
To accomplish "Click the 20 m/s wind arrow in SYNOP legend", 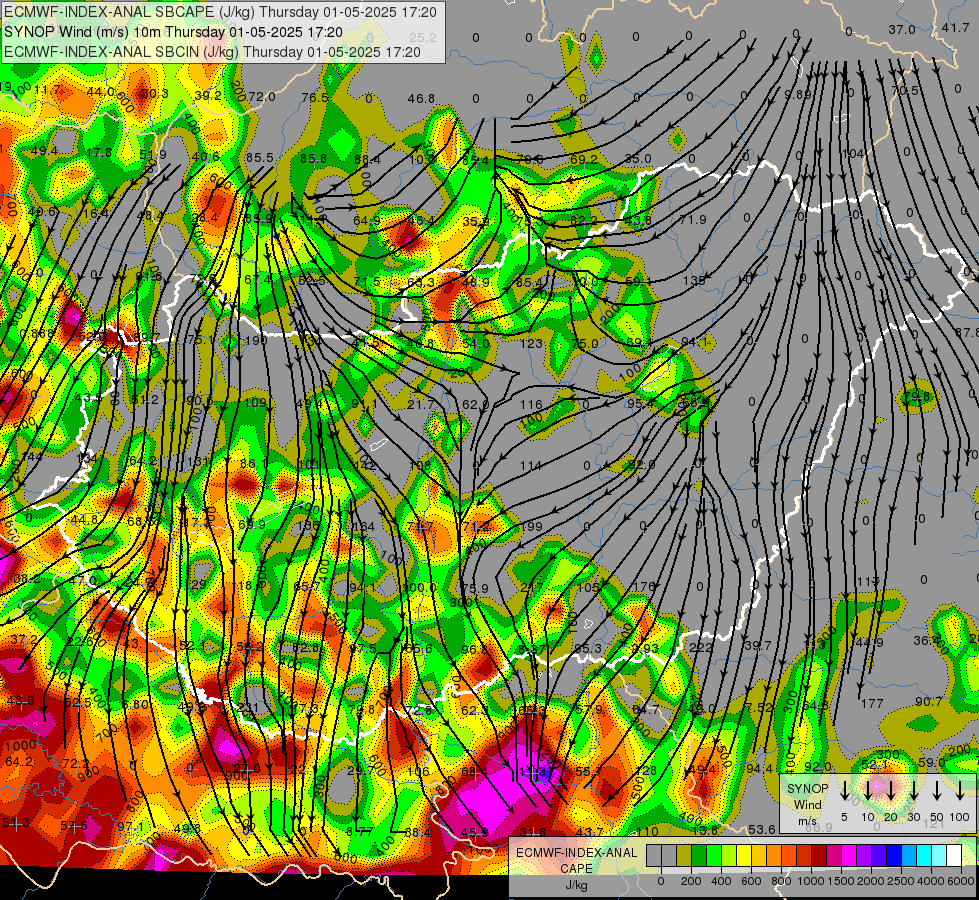I will click(891, 791).
